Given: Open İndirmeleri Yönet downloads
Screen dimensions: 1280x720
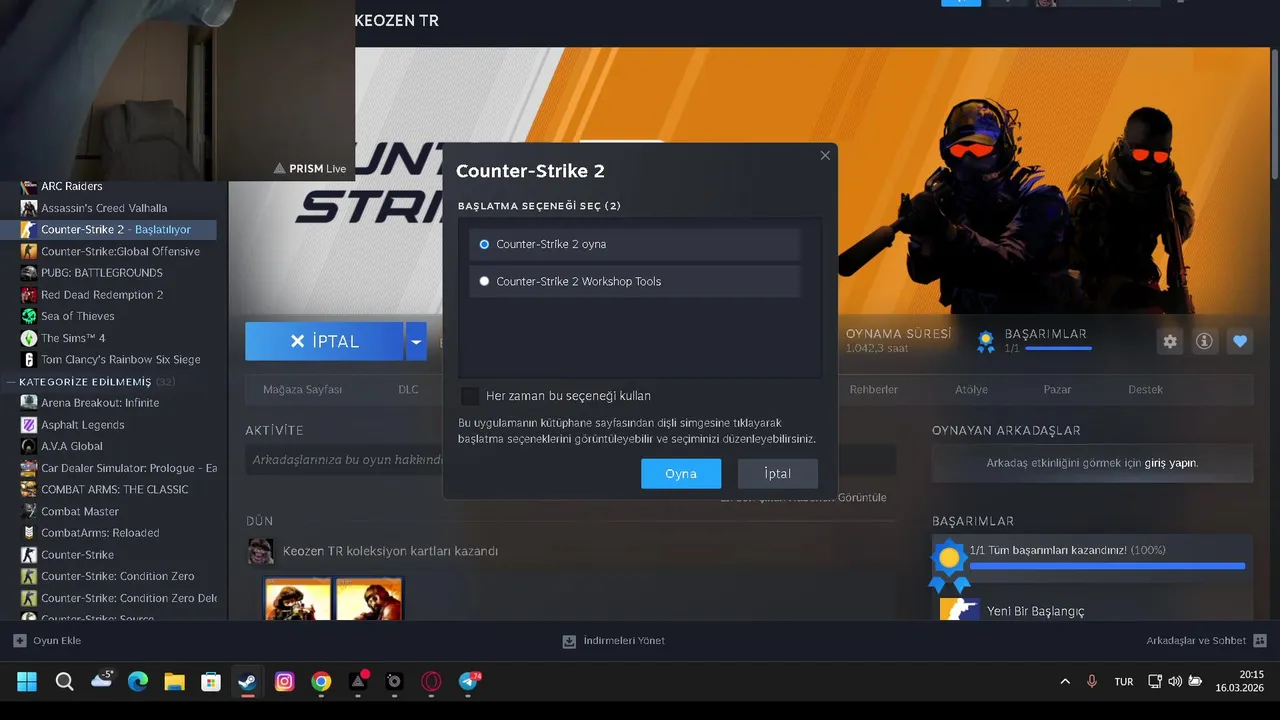Looking at the screenshot, I should click(x=613, y=640).
